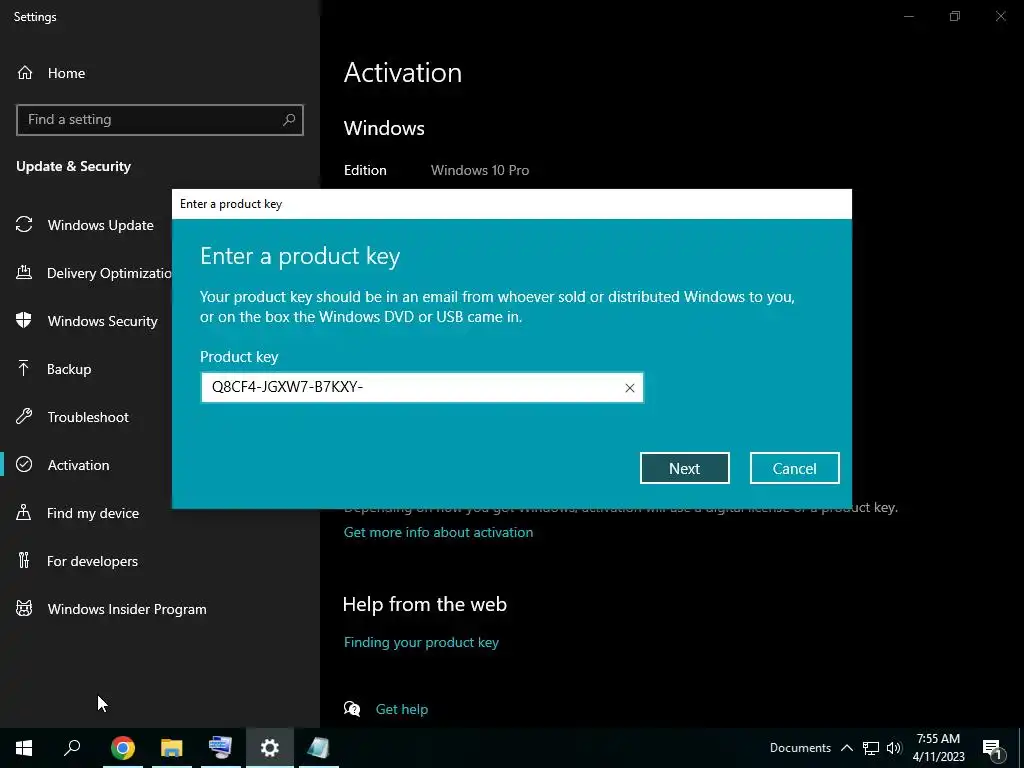Click the Get help chat icon
Image resolution: width=1024 pixels, height=768 pixels.
click(x=352, y=709)
